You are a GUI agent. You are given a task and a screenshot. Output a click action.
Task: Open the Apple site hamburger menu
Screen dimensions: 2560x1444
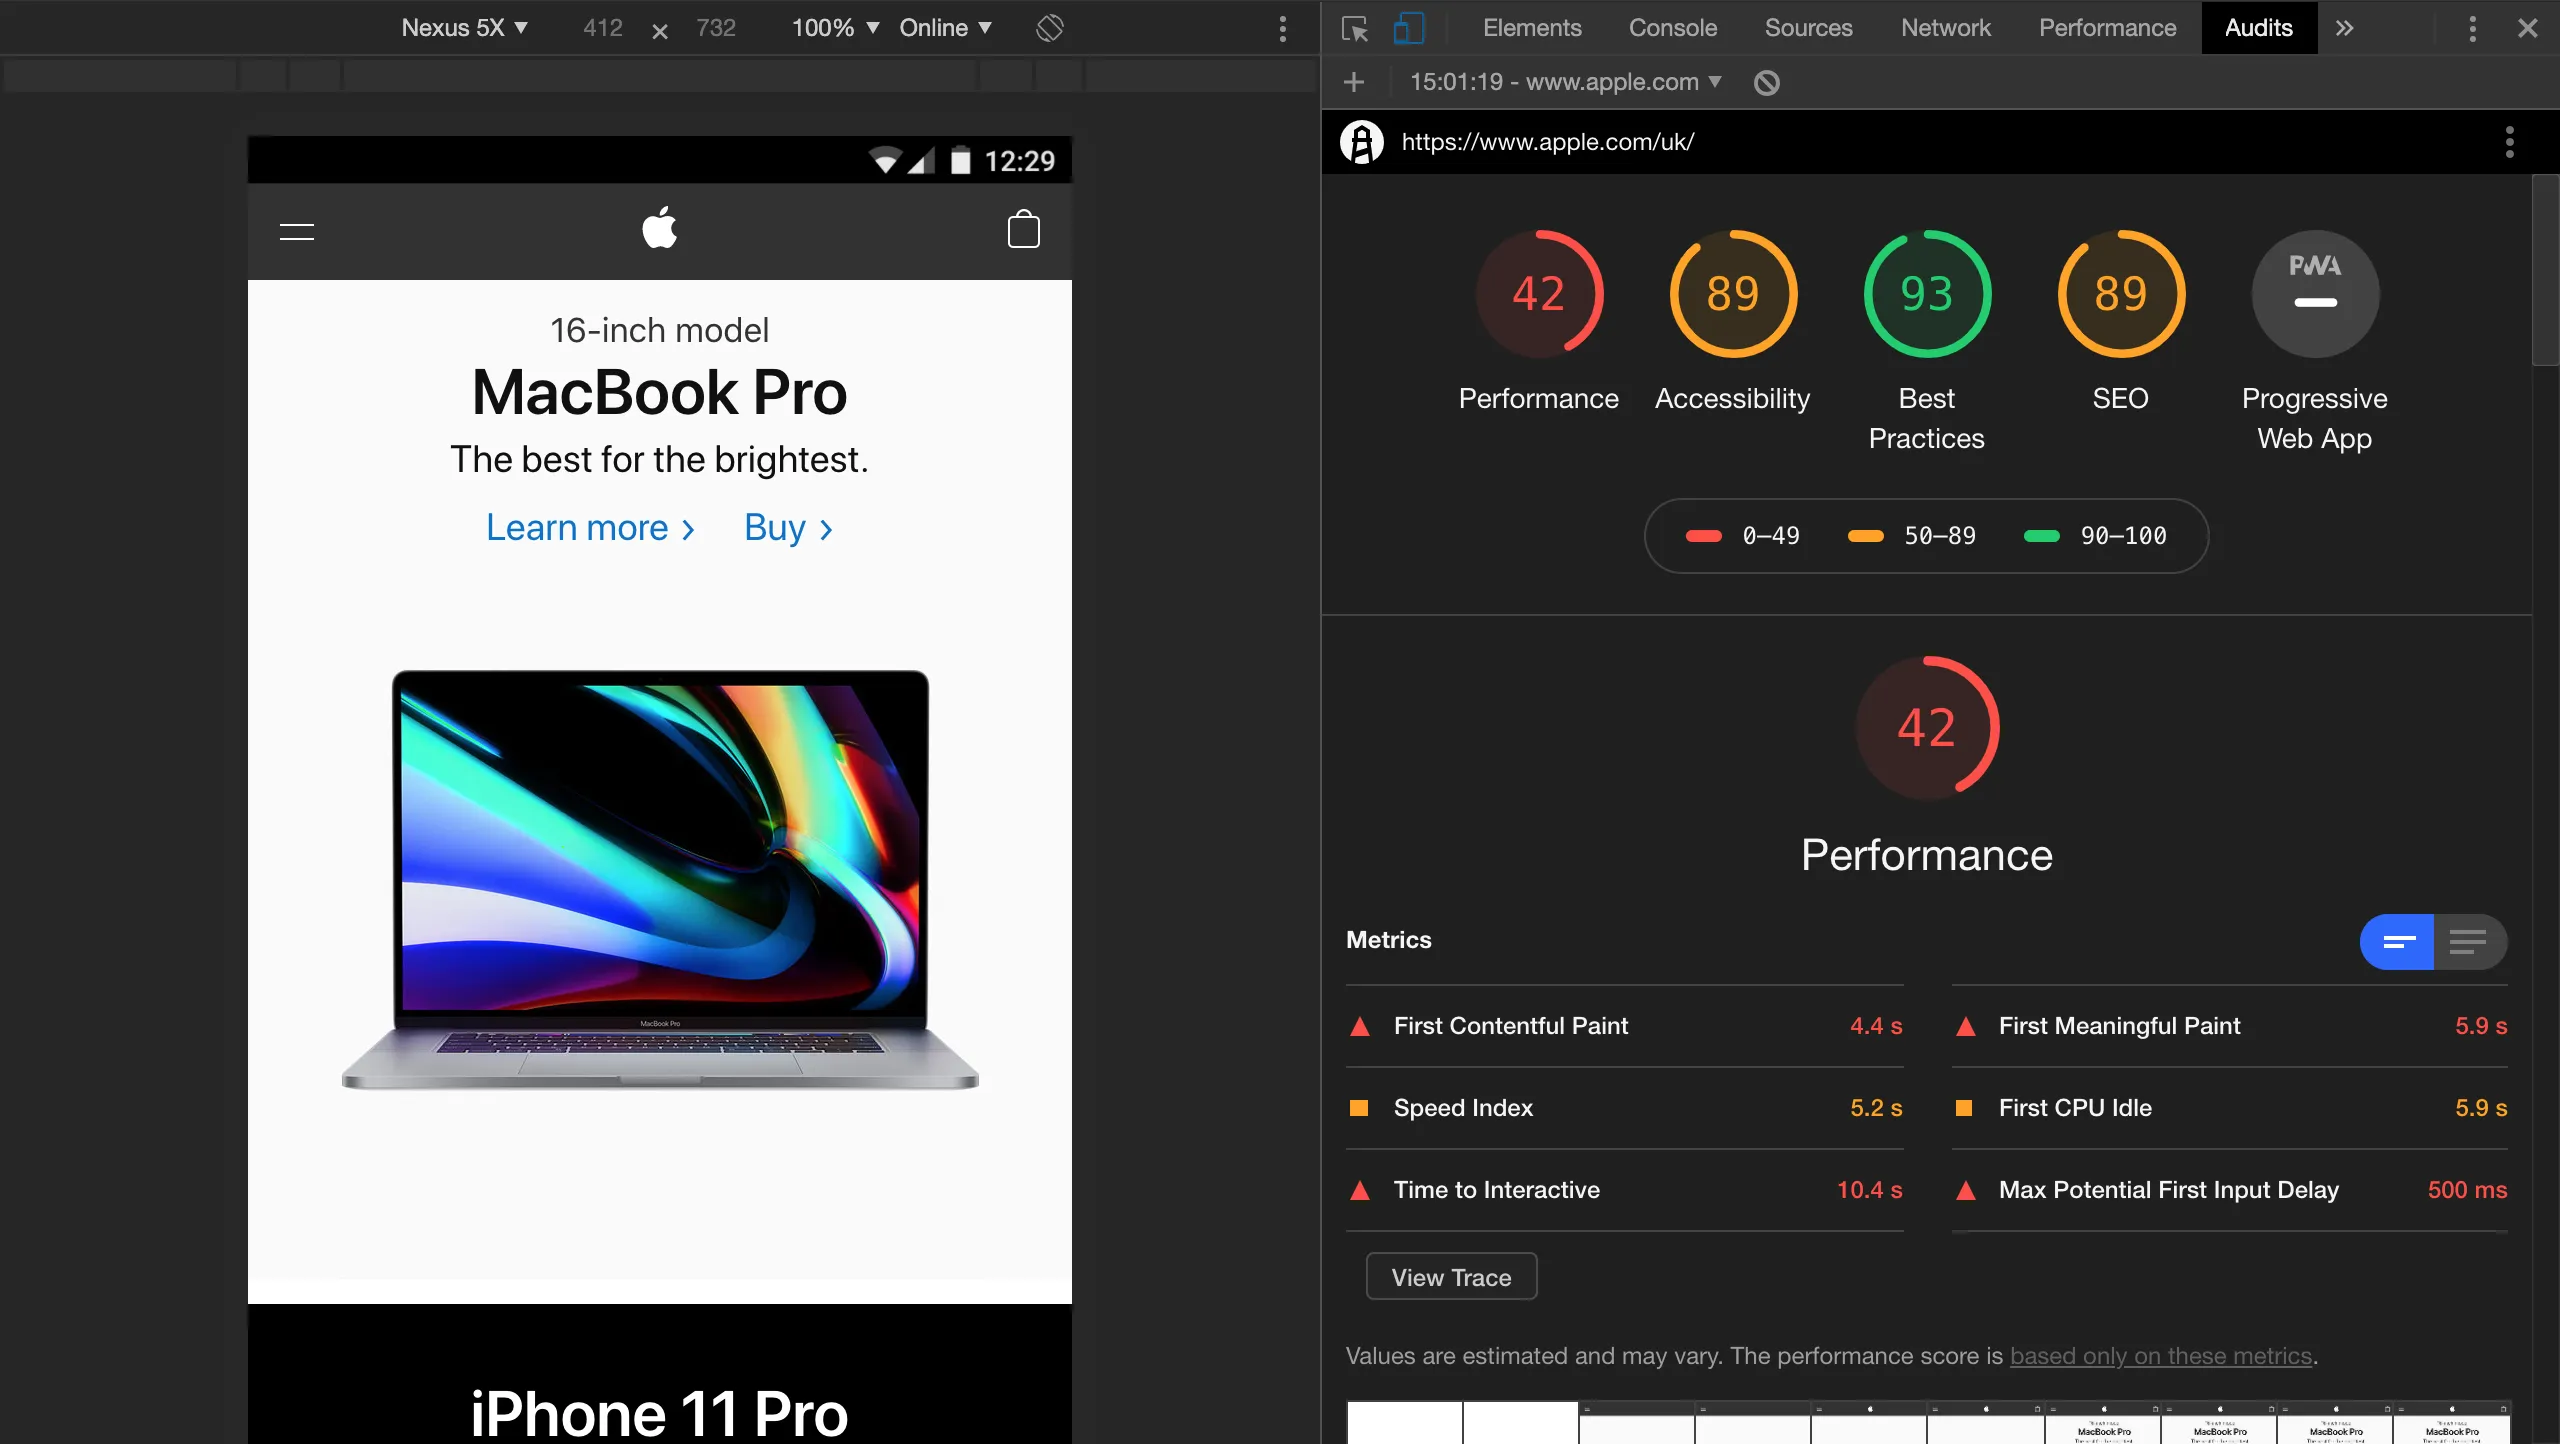(x=296, y=232)
